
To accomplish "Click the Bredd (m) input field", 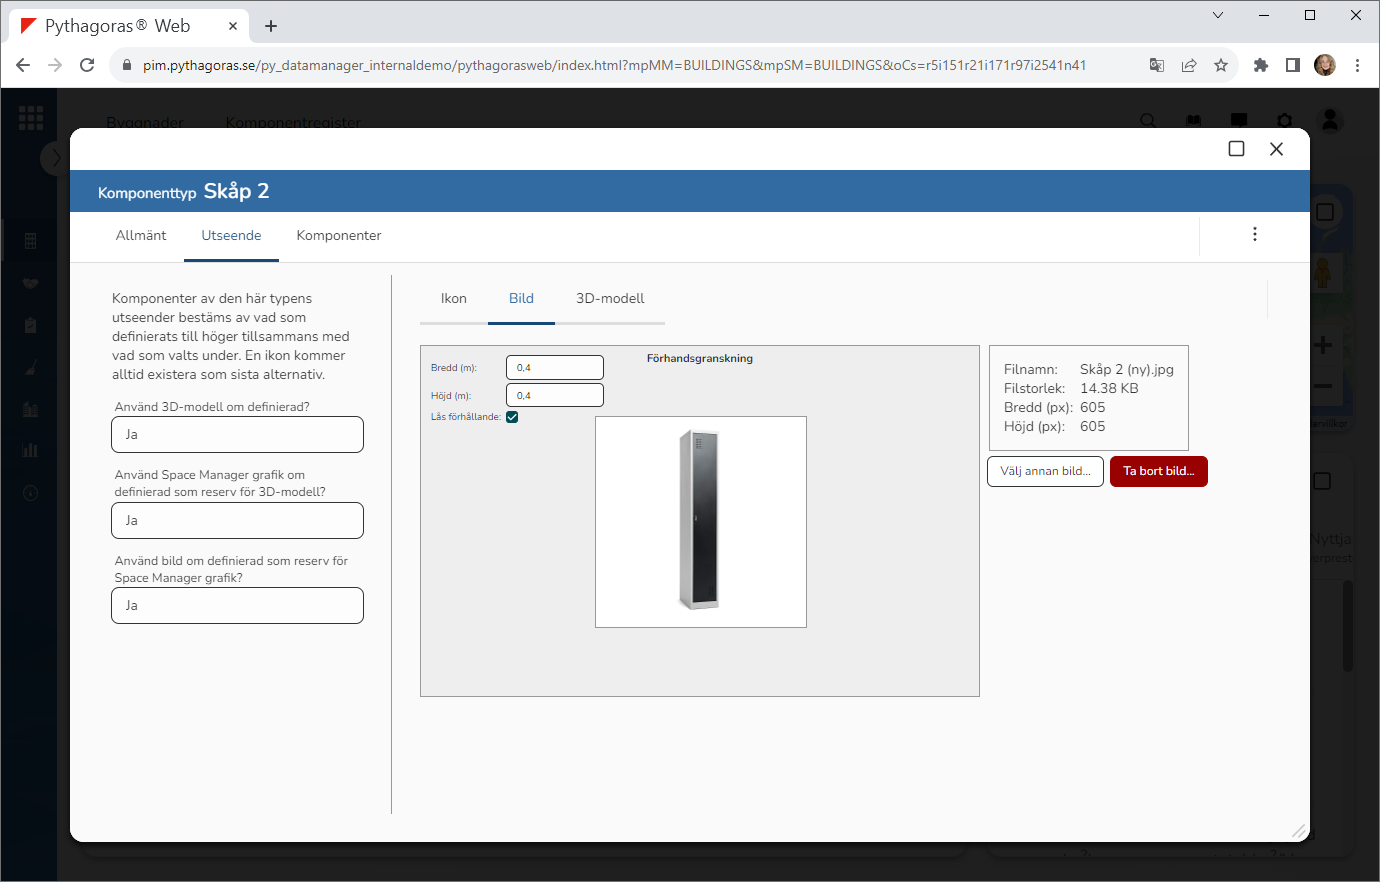I will click(555, 368).
